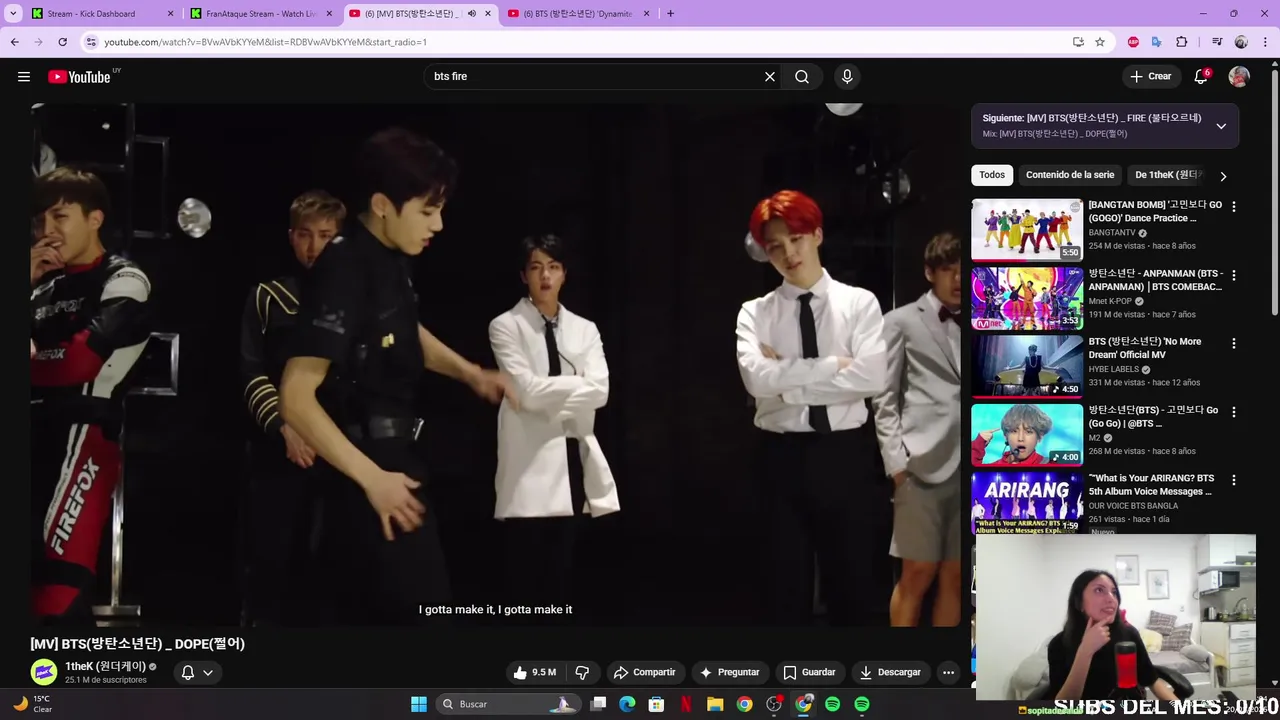Clear the 'bts fire' search text

(770, 77)
